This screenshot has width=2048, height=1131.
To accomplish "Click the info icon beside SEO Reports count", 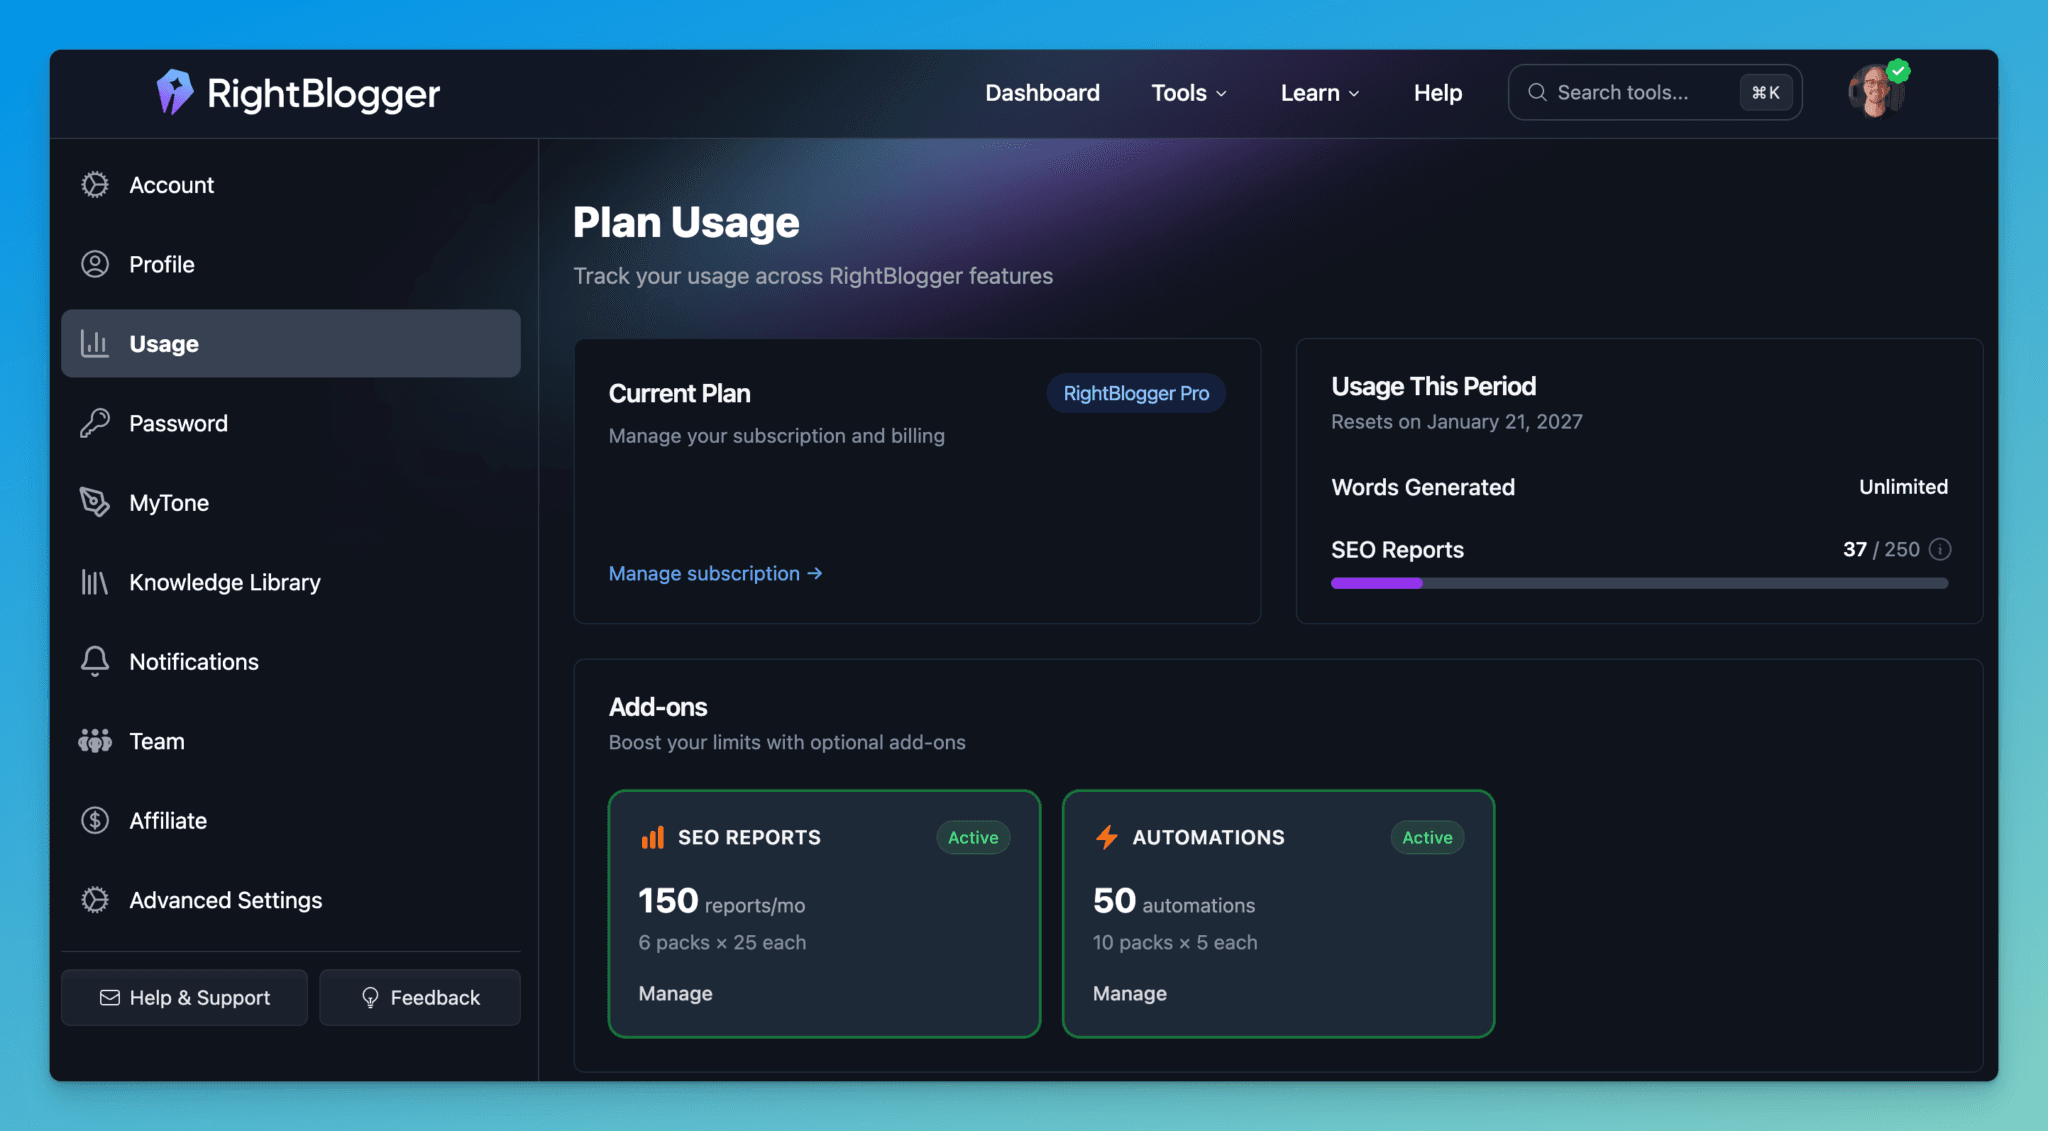I will click(x=1941, y=549).
